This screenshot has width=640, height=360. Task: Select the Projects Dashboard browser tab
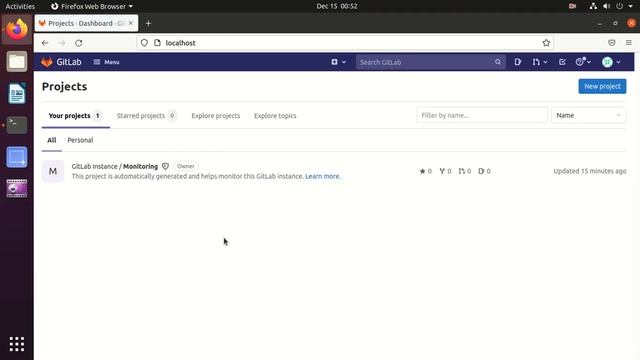coord(86,23)
